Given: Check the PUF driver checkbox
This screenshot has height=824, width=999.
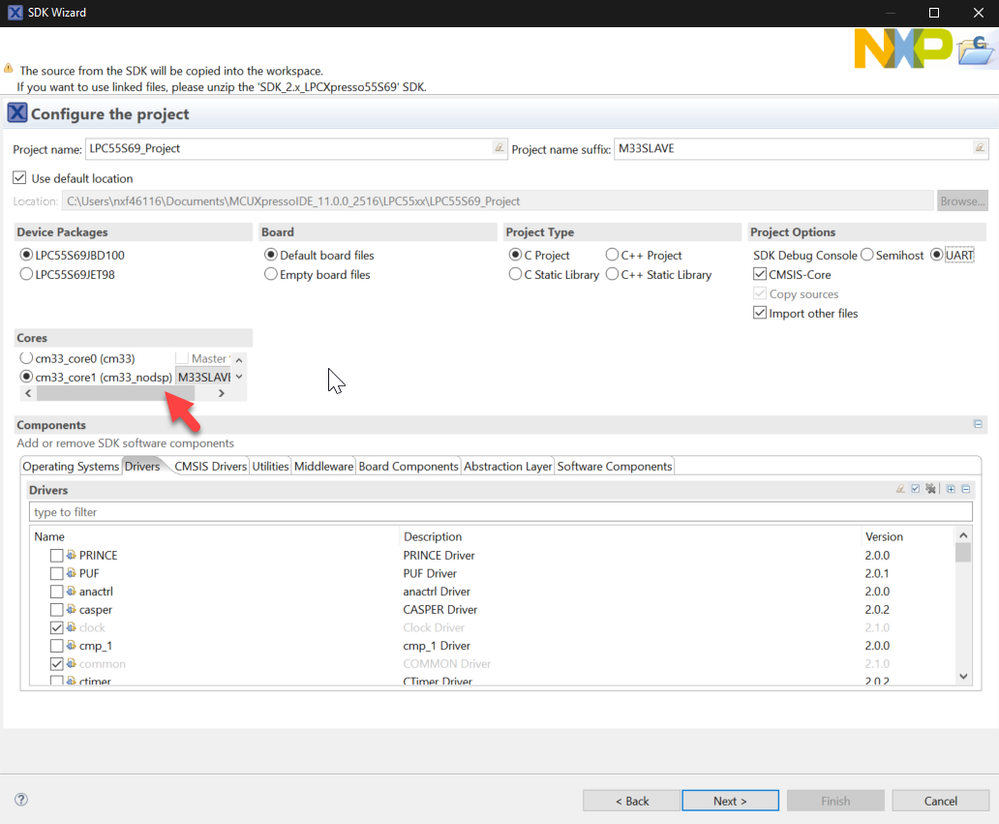Looking at the screenshot, I should coord(57,573).
